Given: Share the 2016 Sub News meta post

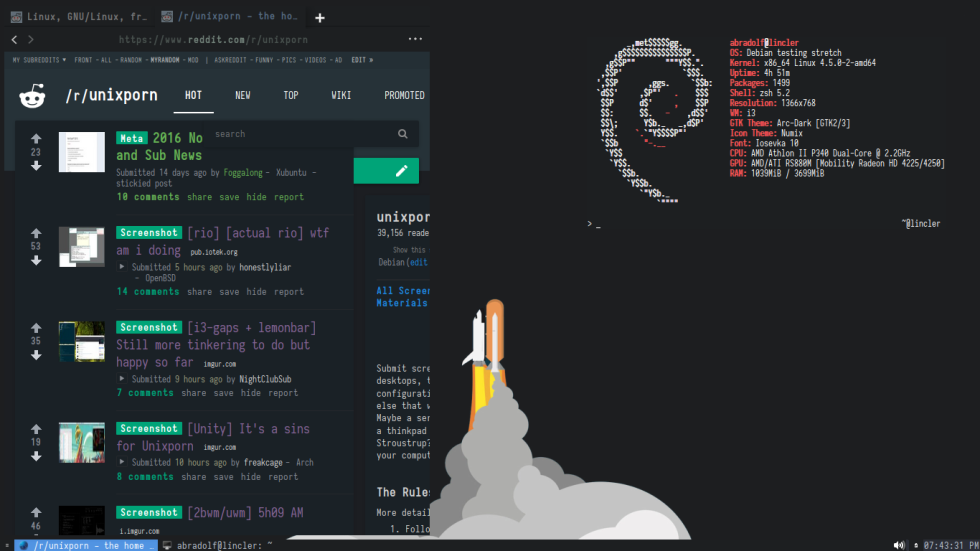Looking at the screenshot, I should point(199,197).
